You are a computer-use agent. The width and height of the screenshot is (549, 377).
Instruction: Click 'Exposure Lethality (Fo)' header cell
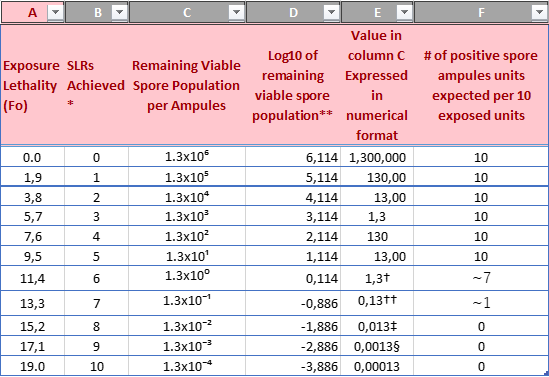tap(32, 85)
